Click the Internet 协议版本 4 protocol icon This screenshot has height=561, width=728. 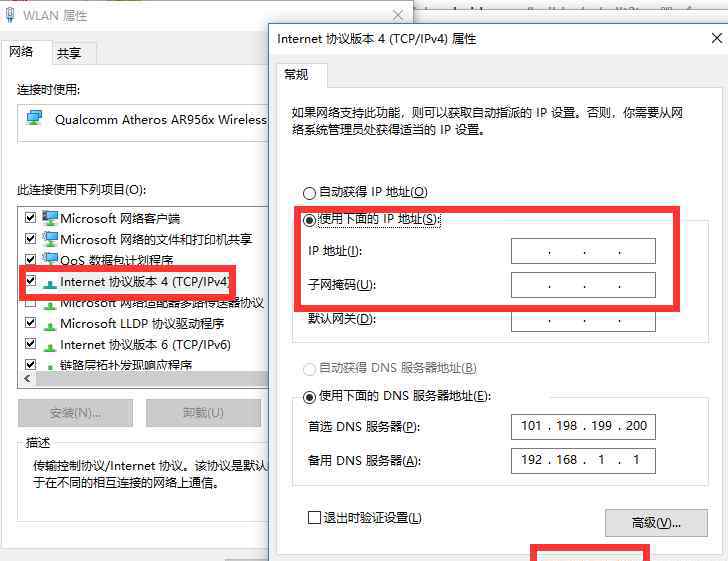[x=50, y=282]
